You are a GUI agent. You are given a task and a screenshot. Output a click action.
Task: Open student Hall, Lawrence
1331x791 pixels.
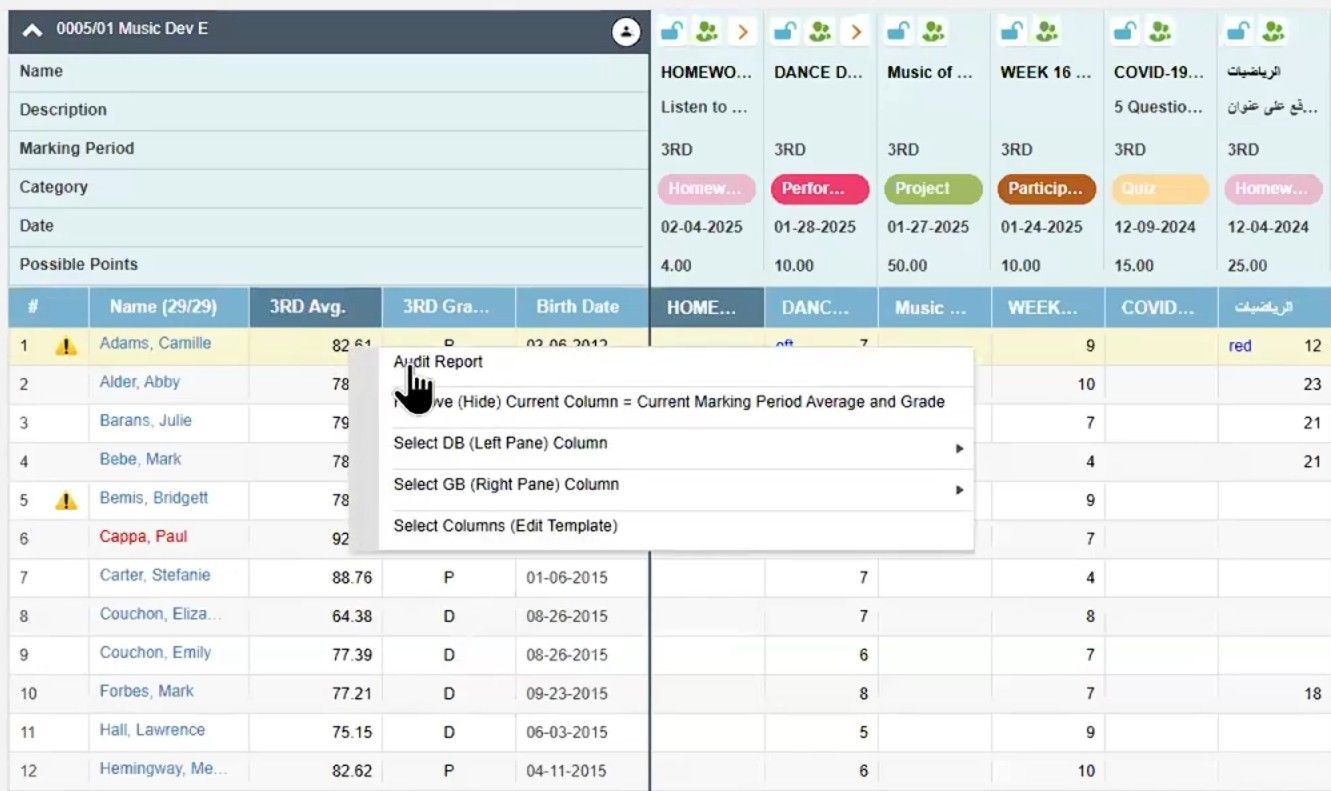coord(151,730)
